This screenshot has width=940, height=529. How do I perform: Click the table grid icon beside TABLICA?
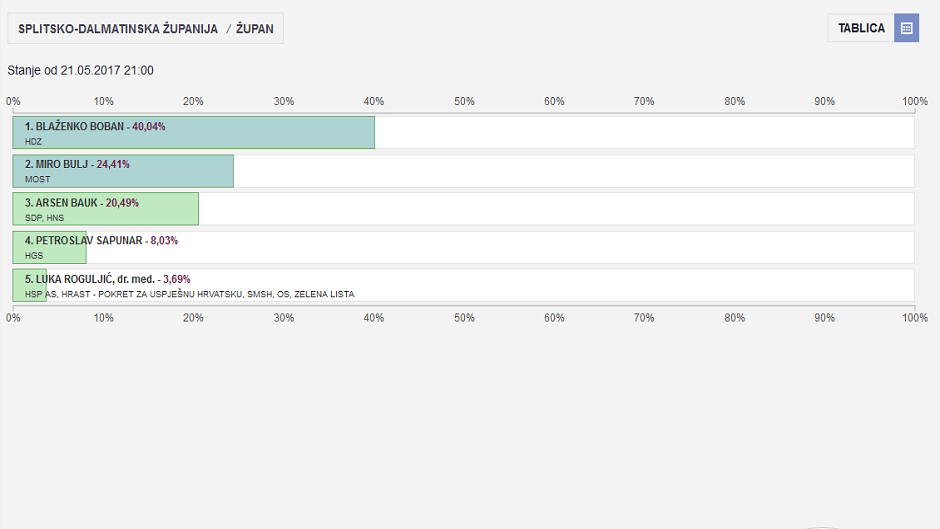point(906,28)
